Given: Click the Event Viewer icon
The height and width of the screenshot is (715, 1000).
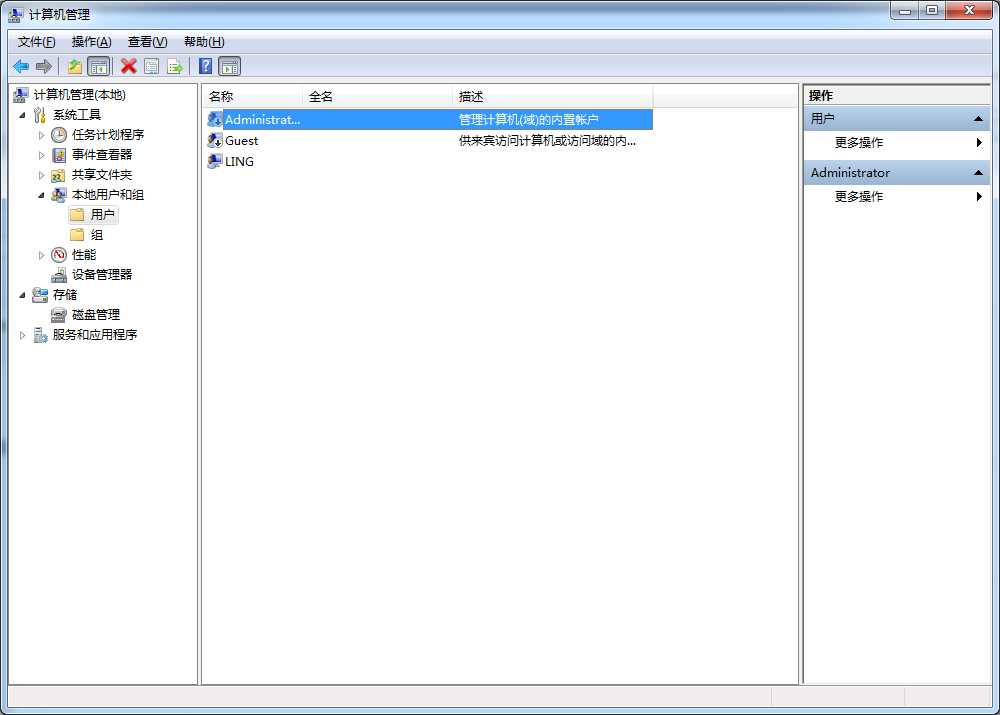Looking at the screenshot, I should (59, 155).
